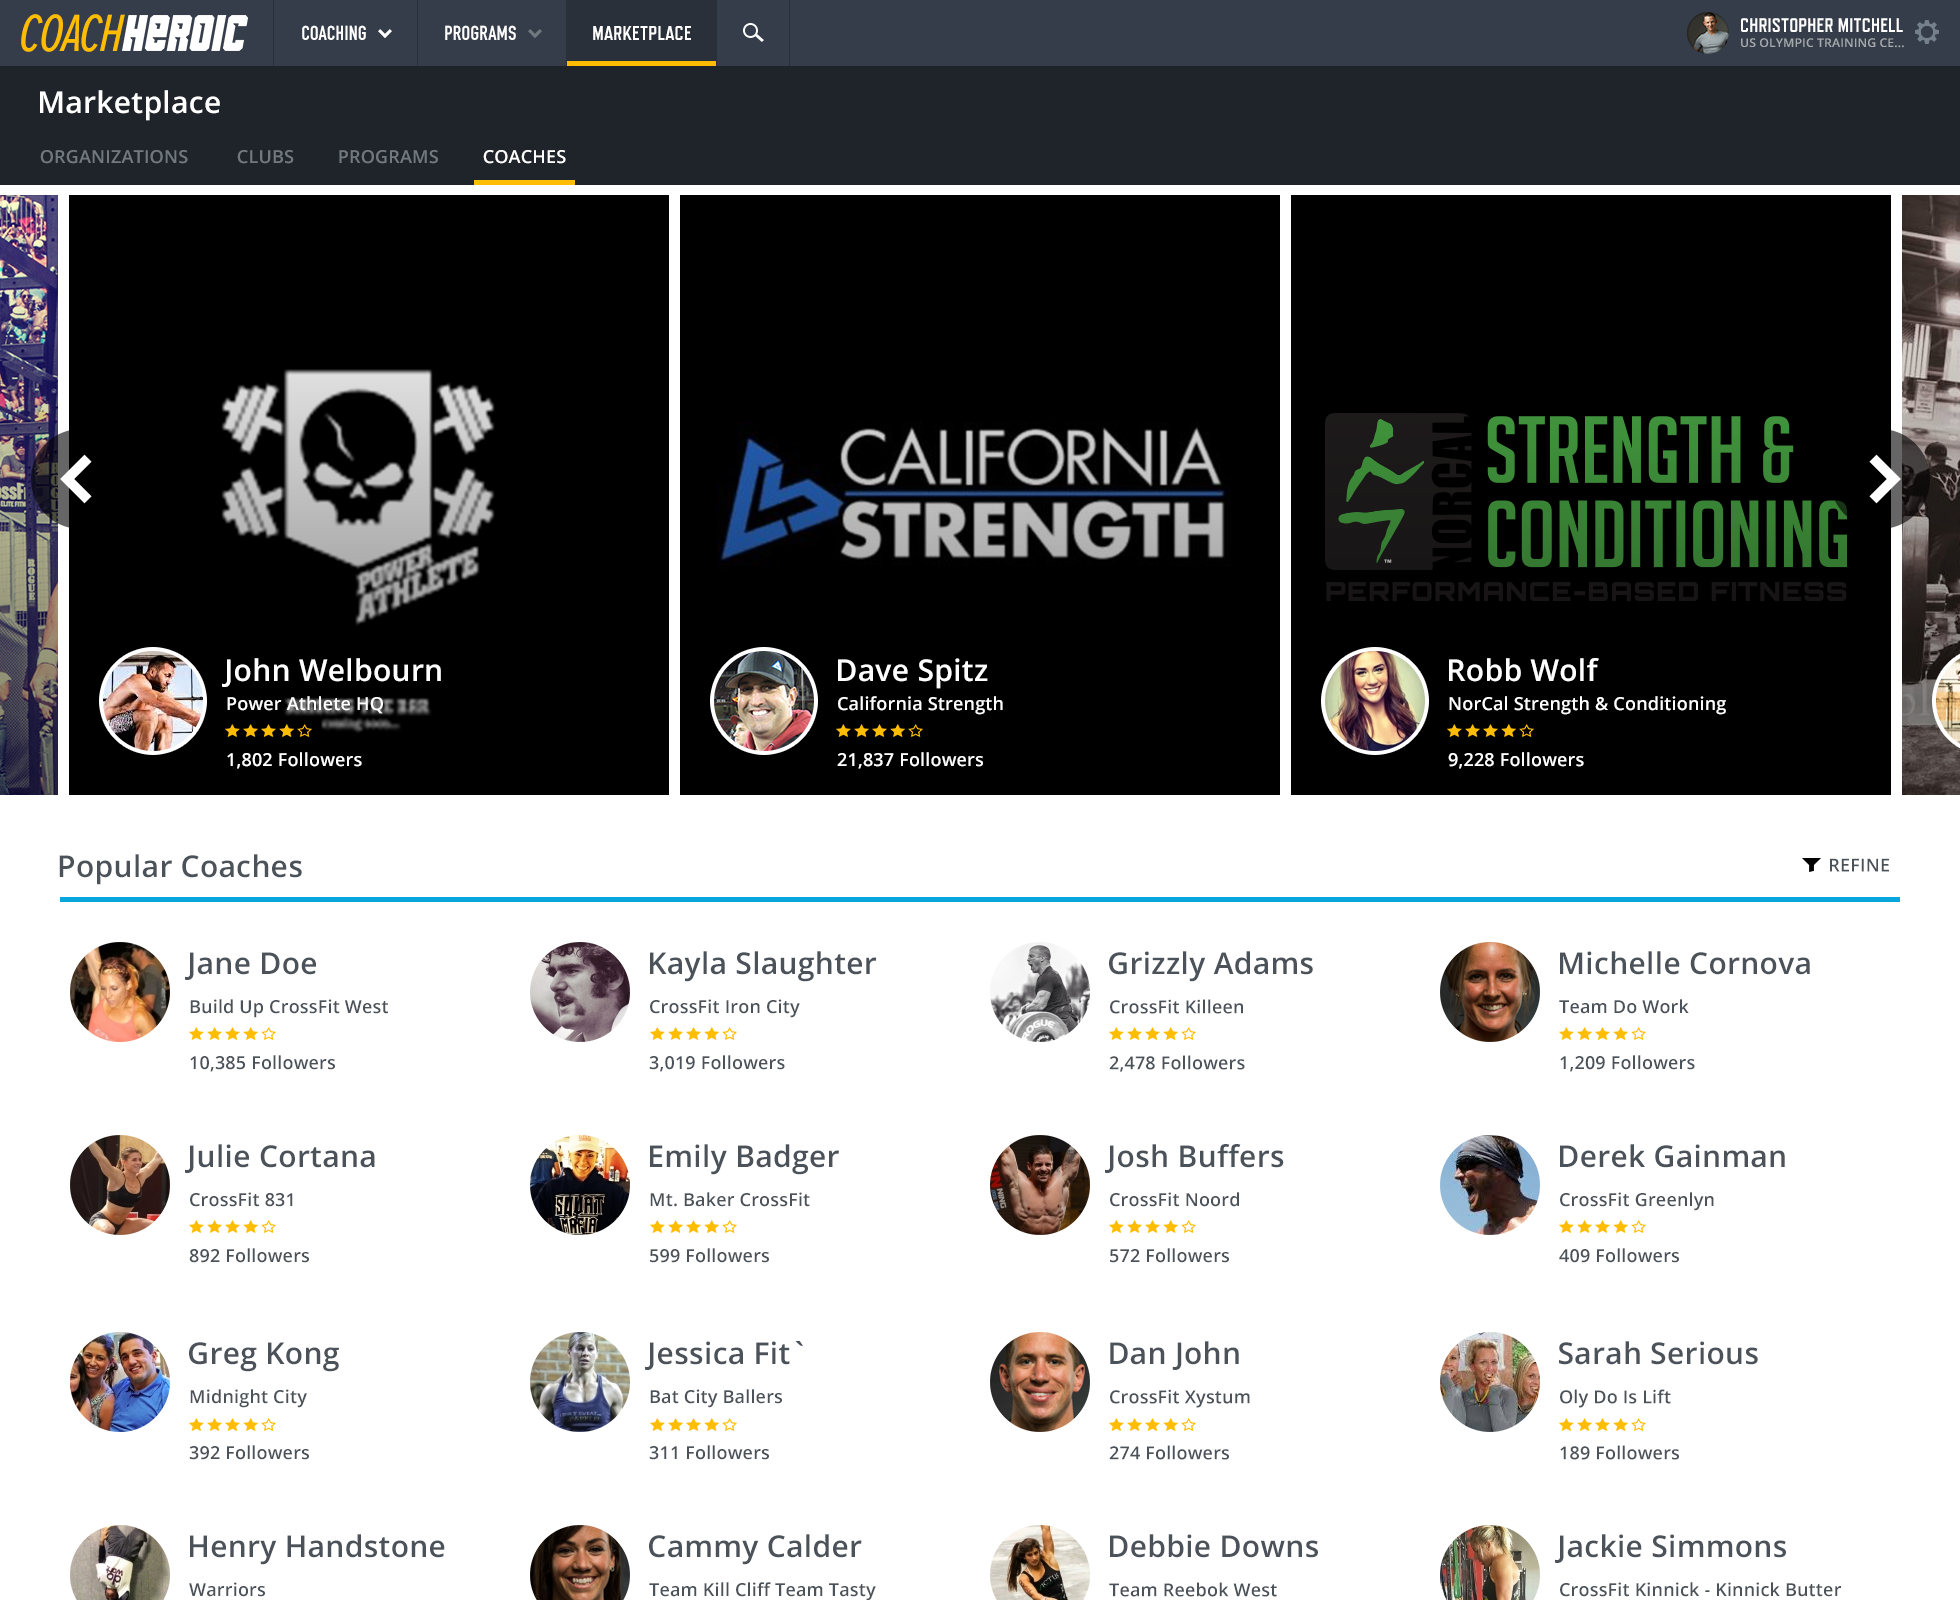This screenshot has height=1600, width=1960.
Task: Advance to the next carousel slide
Action: click(x=1884, y=479)
